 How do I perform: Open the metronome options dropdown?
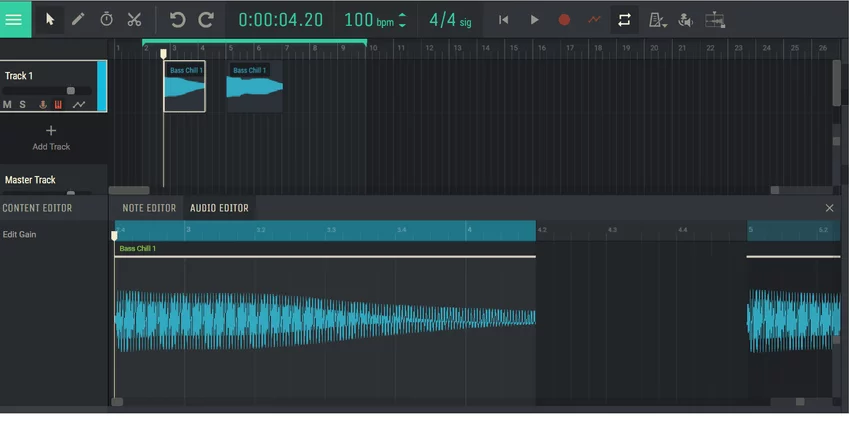pyautogui.click(x=658, y=21)
